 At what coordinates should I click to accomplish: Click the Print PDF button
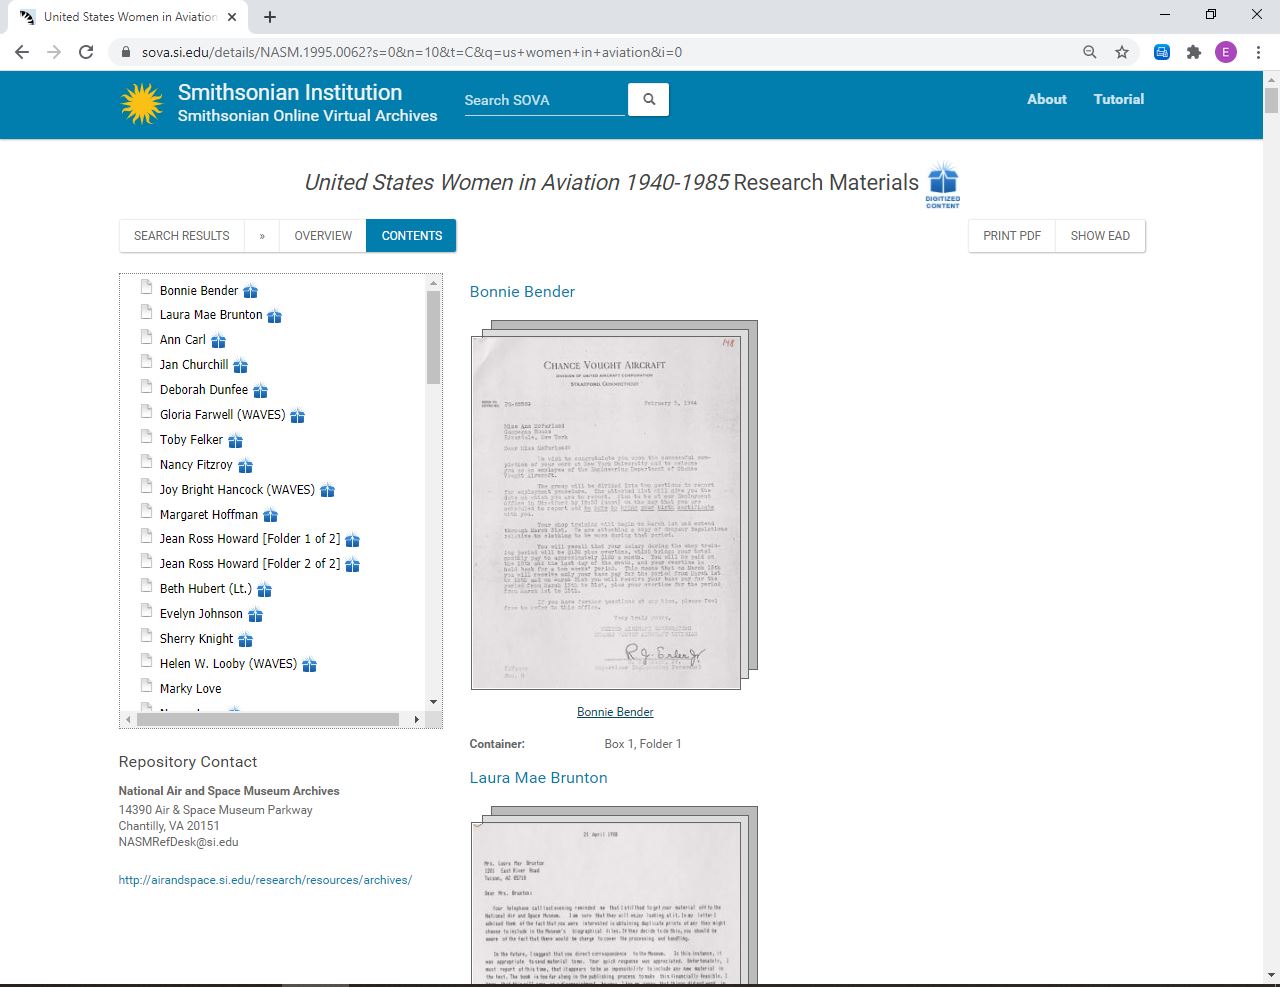coord(1011,236)
